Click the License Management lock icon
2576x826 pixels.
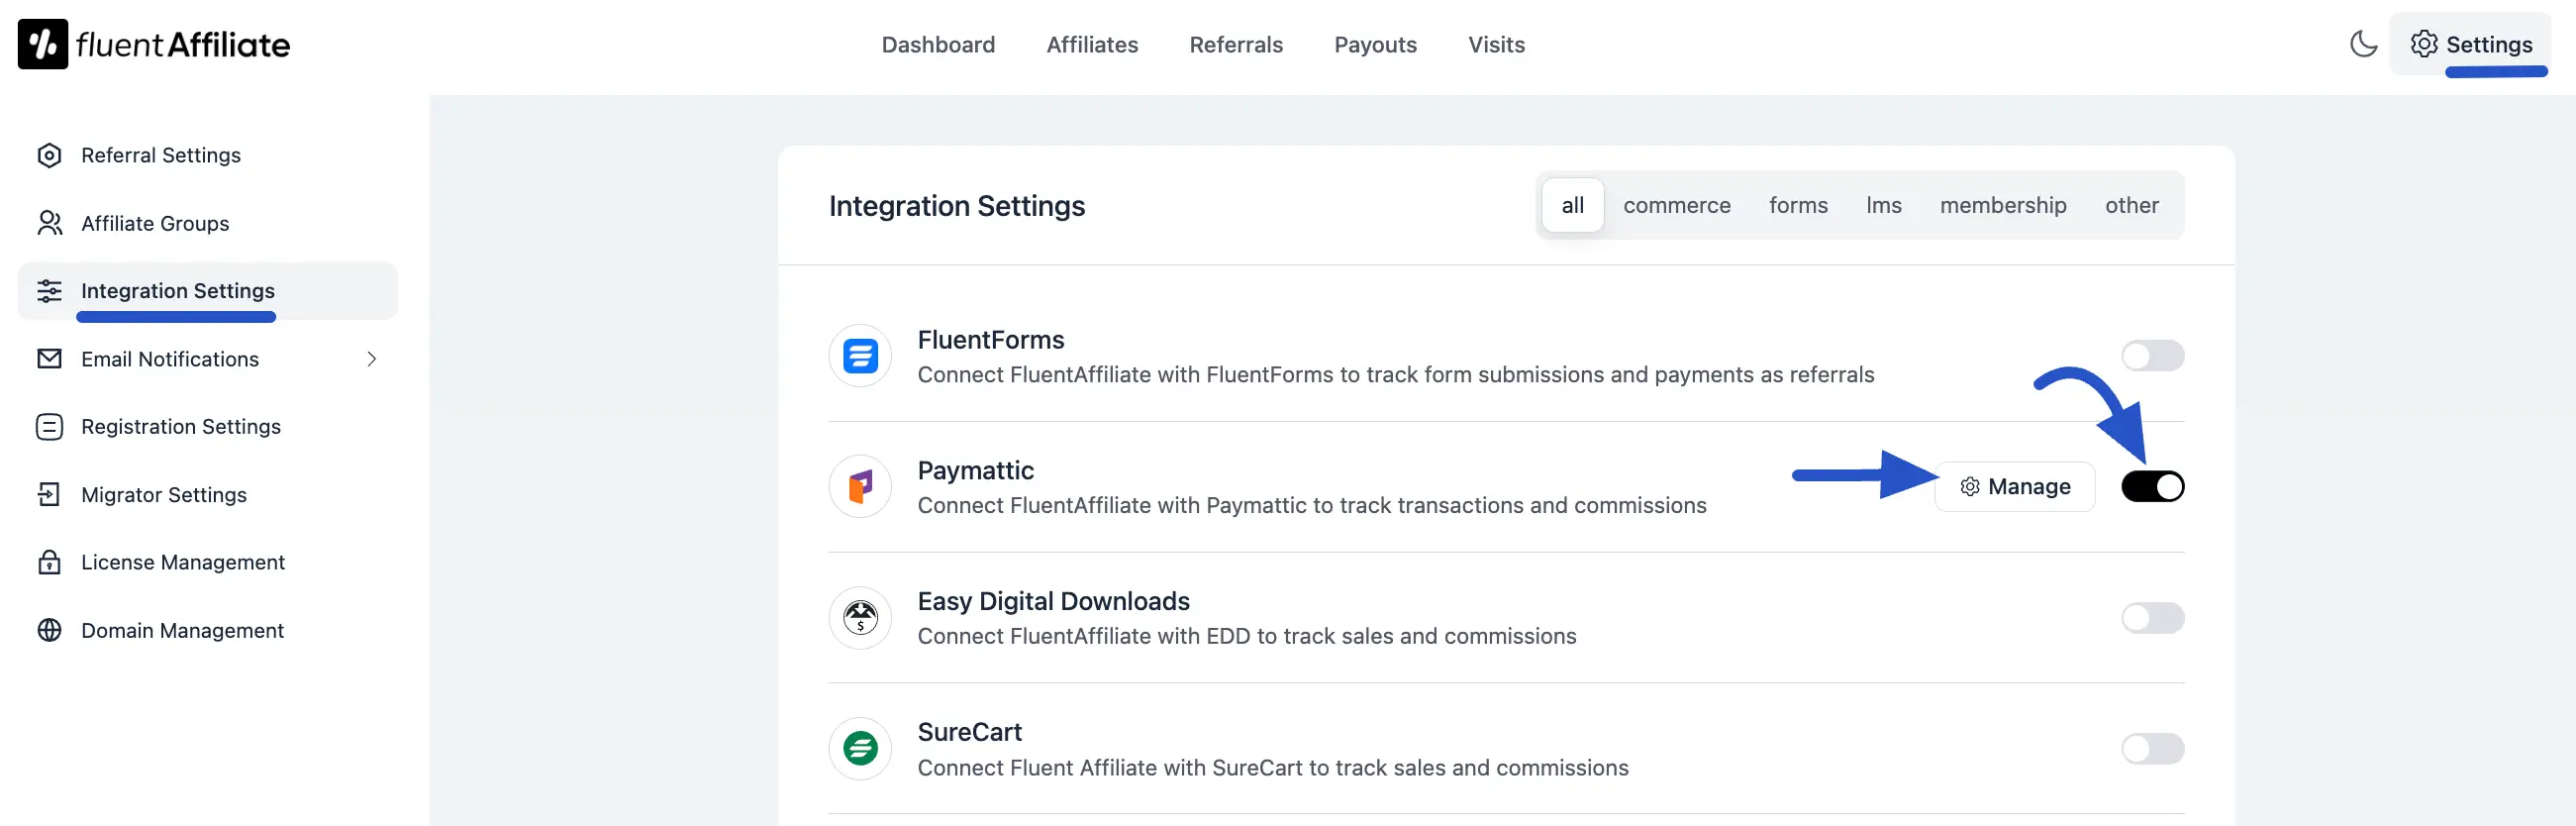pyautogui.click(x=49, y=562)
